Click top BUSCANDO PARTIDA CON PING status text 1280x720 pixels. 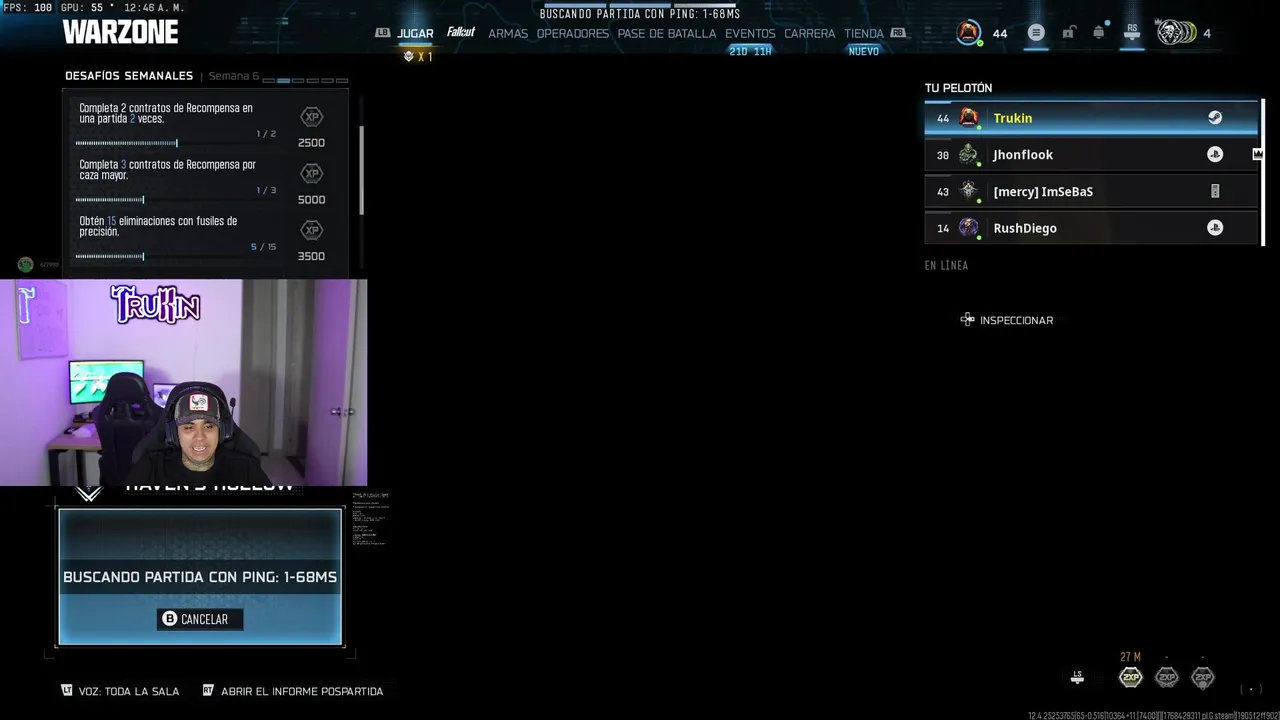tap(640, 14)
